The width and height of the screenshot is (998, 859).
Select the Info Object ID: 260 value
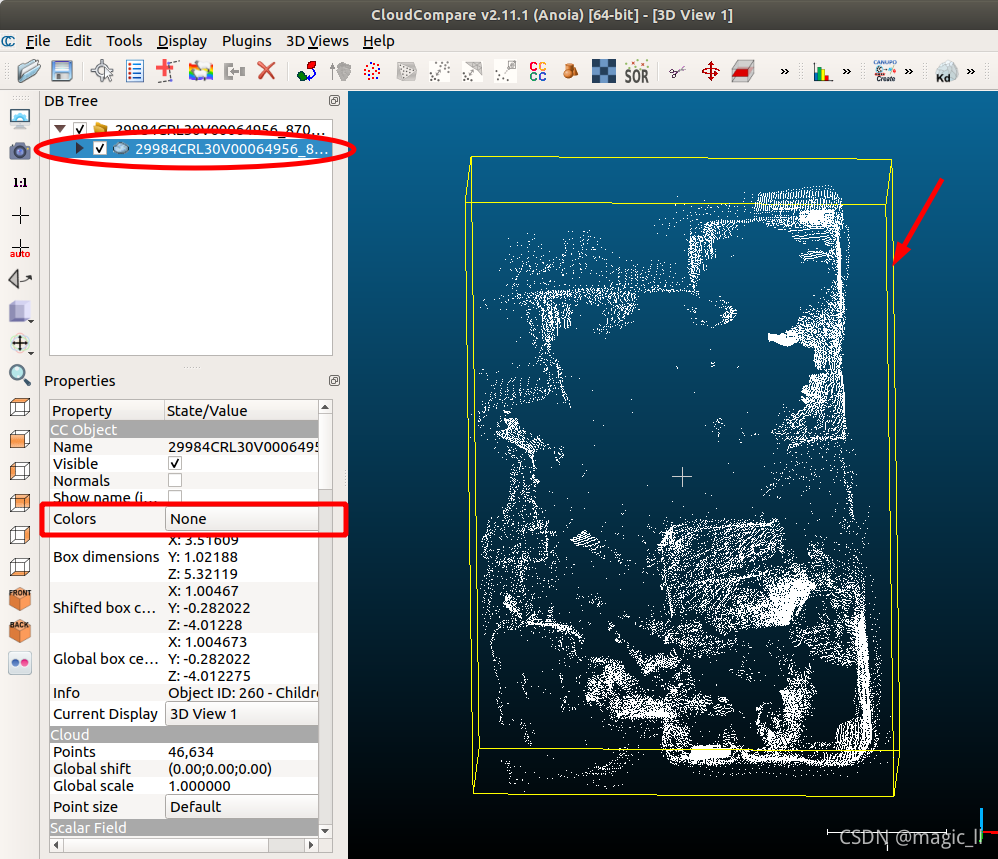pos(242,693)
